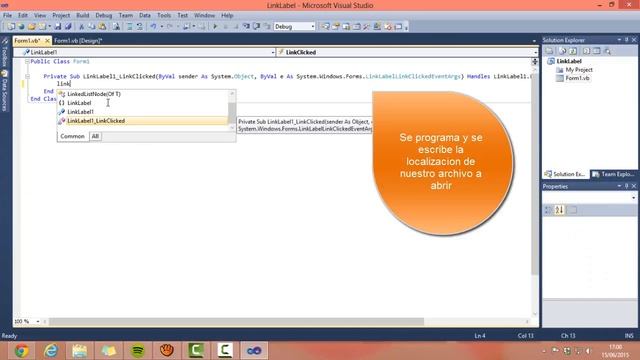Close the Form1.vb code tab
The image size is (640, 360).
pos(47,41)
